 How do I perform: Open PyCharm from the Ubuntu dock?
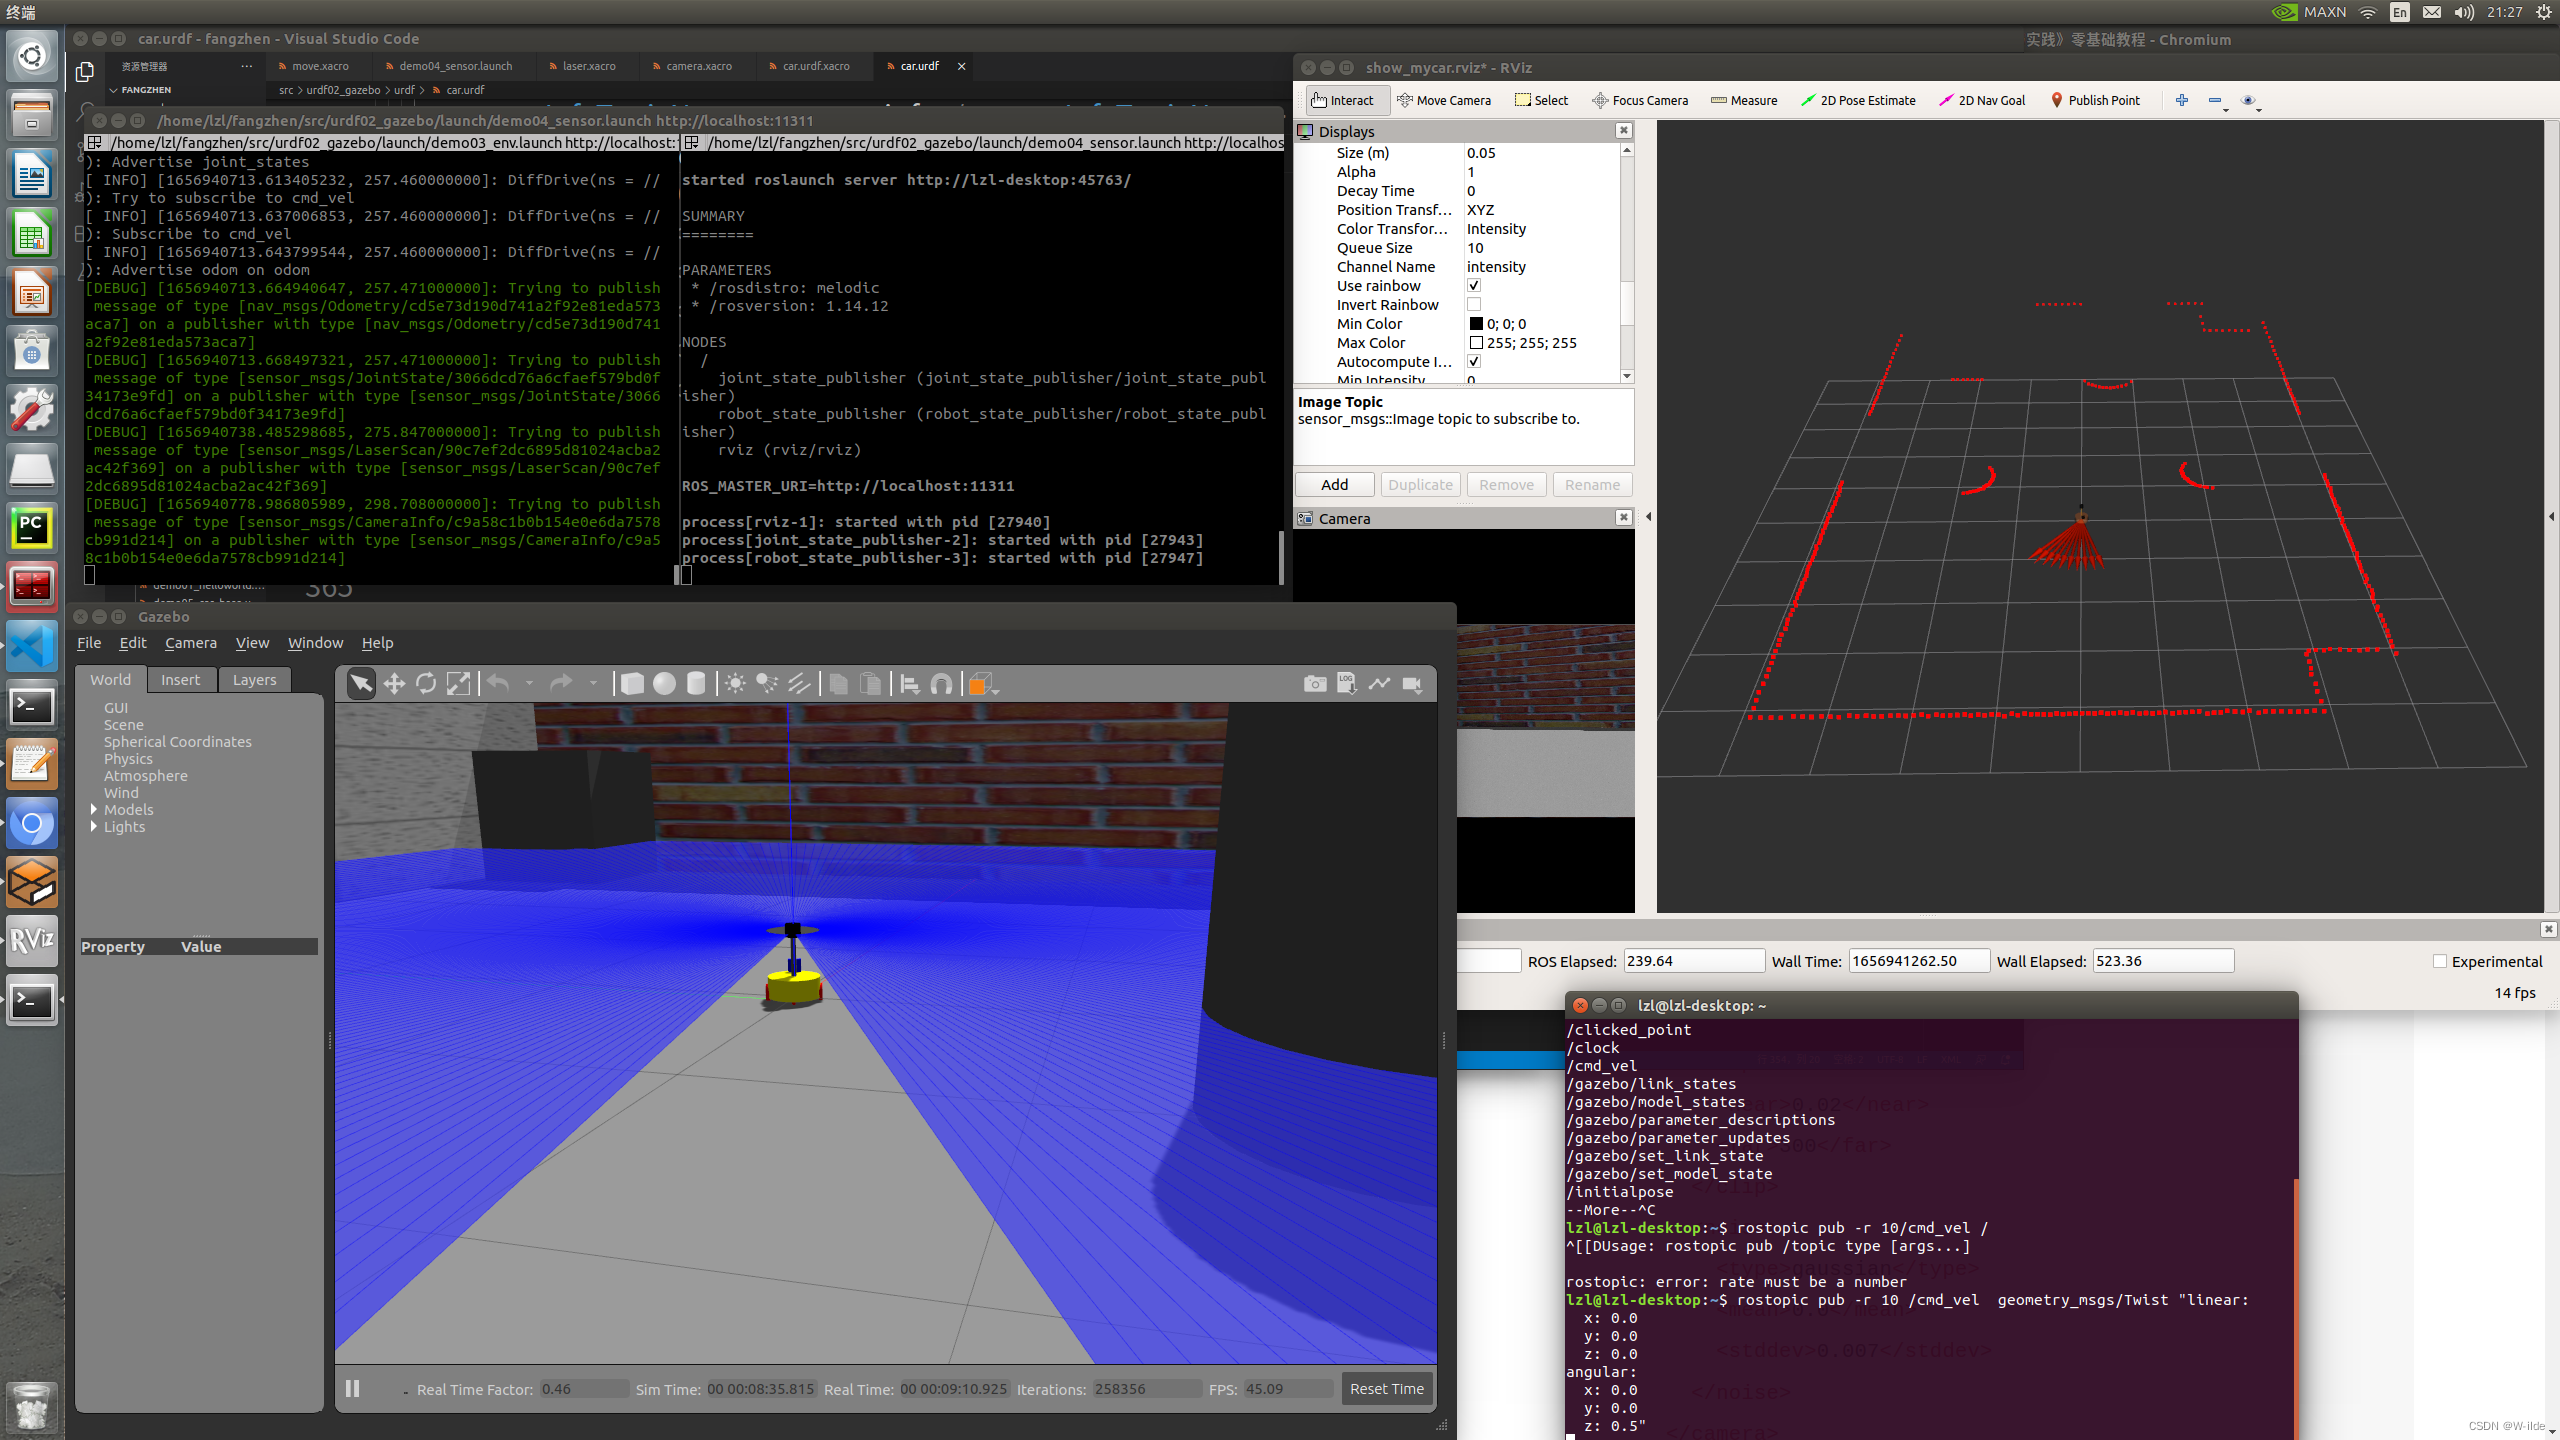[32, 527]
